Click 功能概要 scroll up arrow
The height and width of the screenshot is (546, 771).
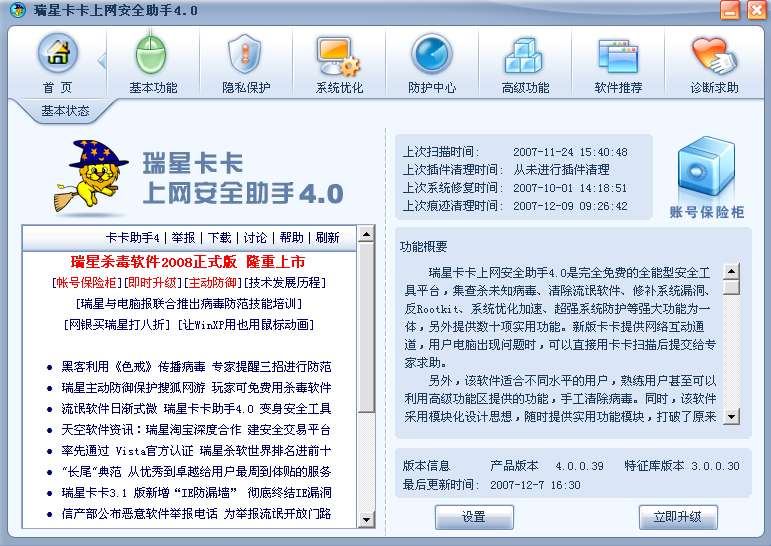coord(732,271)
